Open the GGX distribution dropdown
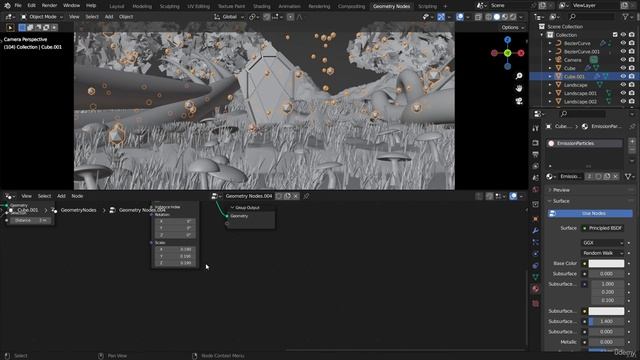Screen dimensions: 640x360 (602, 243)
